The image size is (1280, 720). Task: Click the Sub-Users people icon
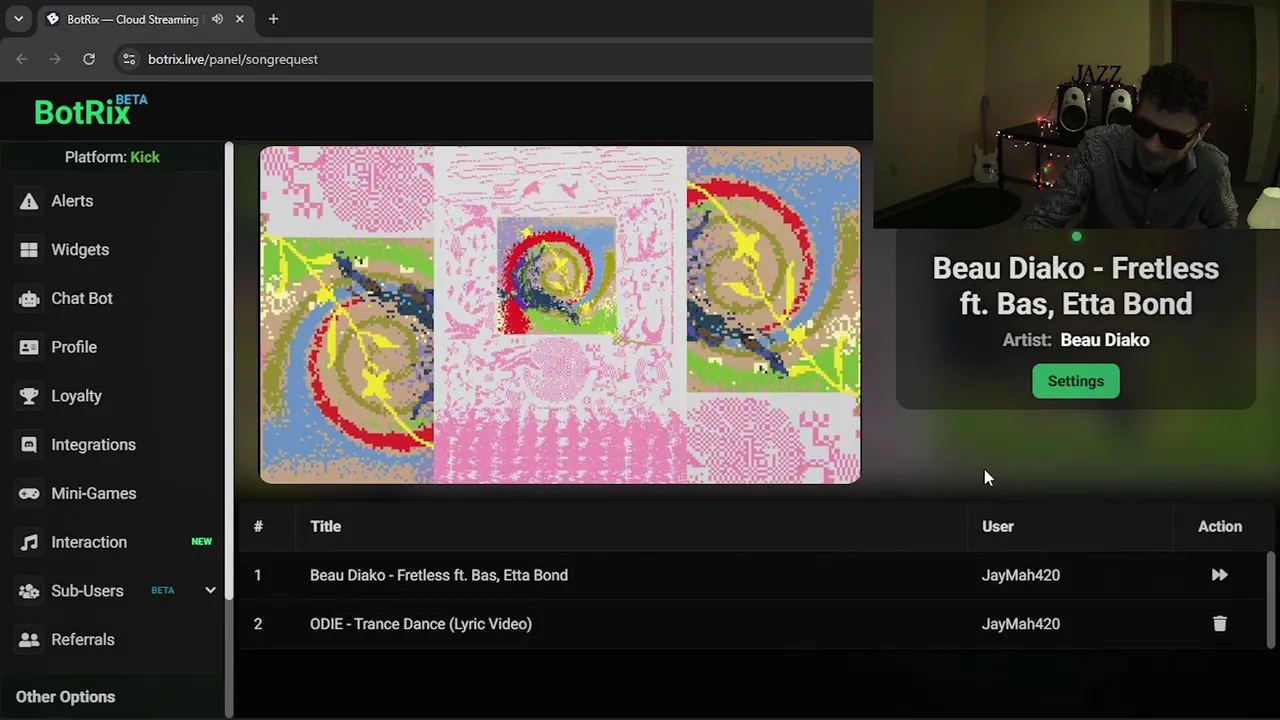point(29,591)
